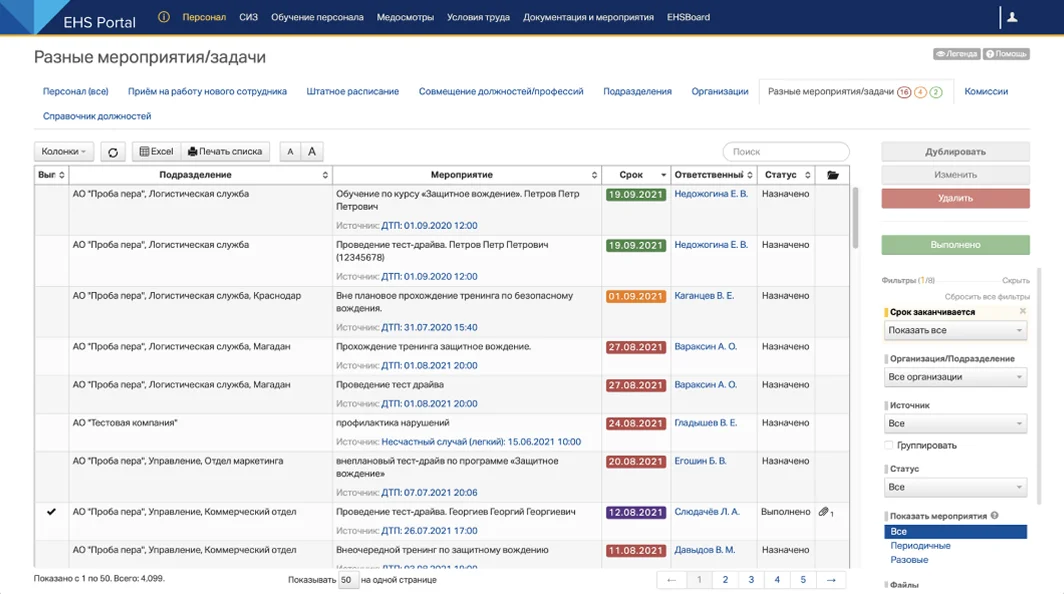Viewport: 1064px width, 594px height.
Task: Click the Поиск search field
Action: pyautogui.click(x=786, y=151)
